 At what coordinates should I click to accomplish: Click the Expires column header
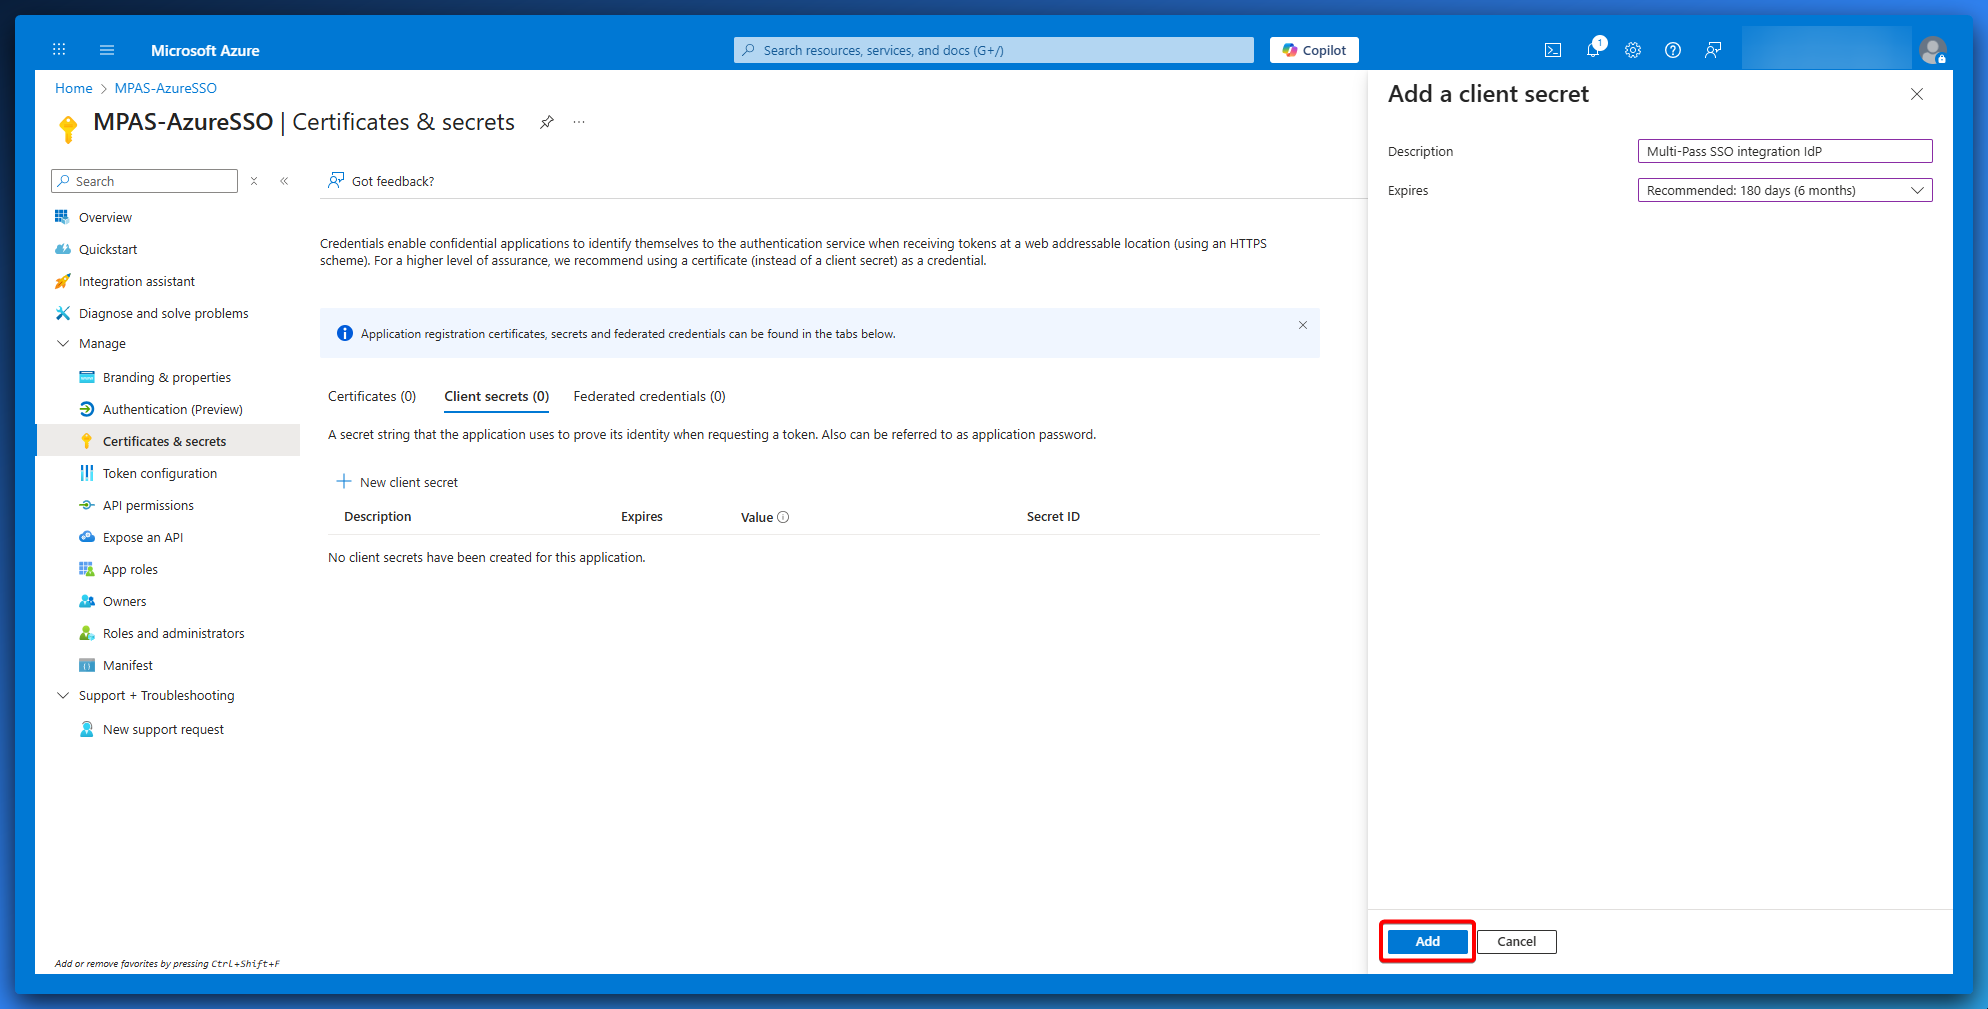[642, 516]
